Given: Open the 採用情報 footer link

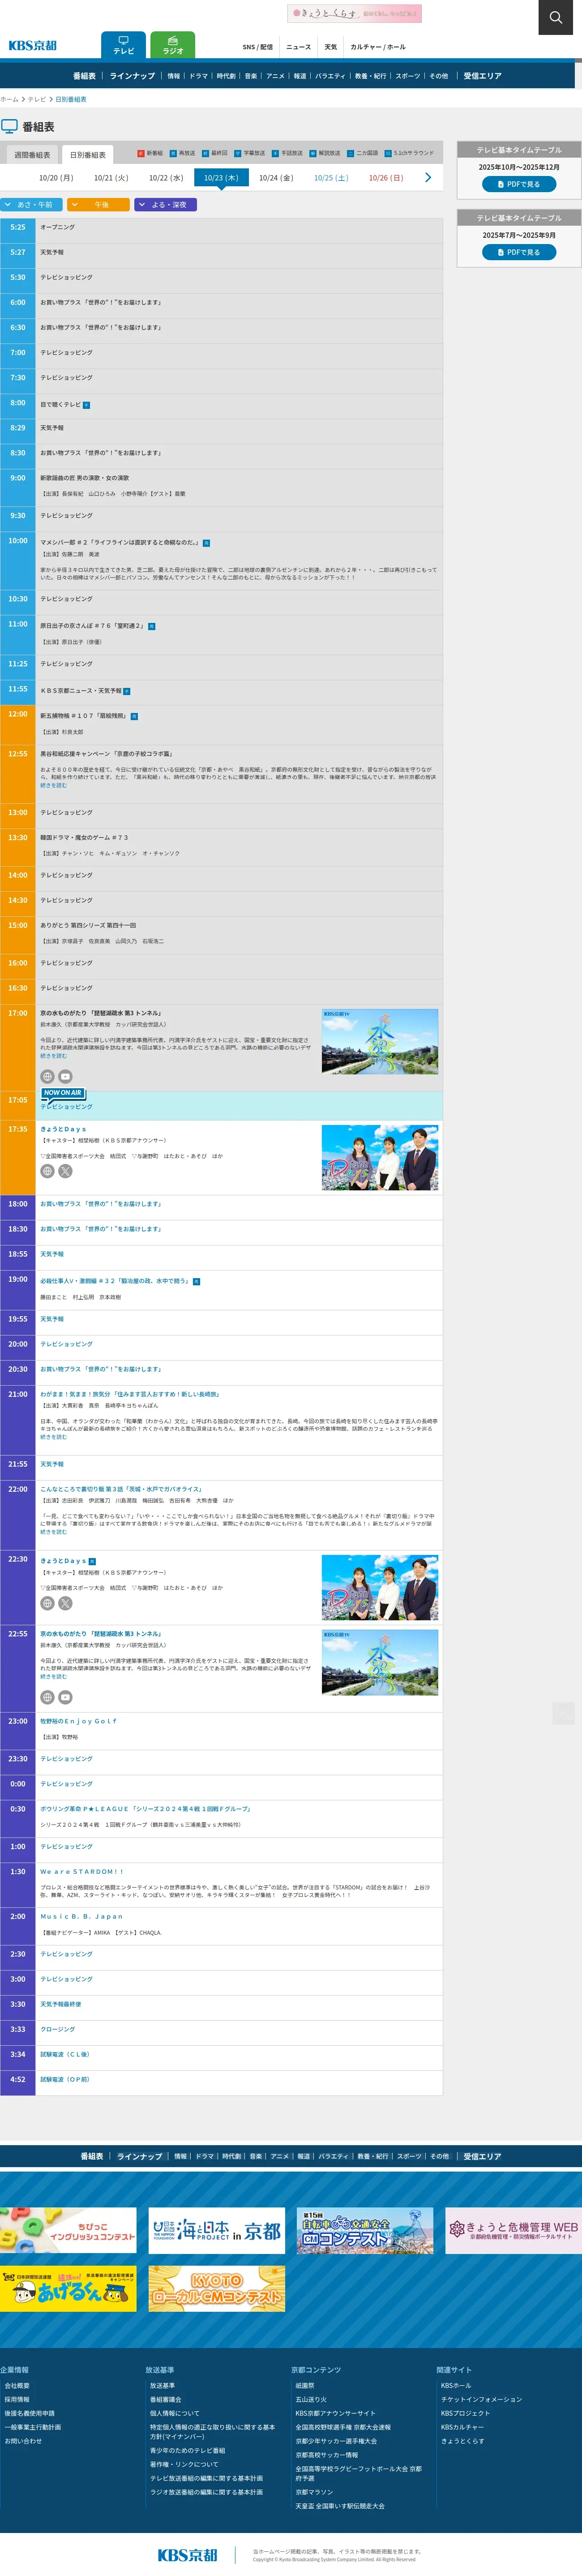Looking at the screenshot, I should (17, 2400).
